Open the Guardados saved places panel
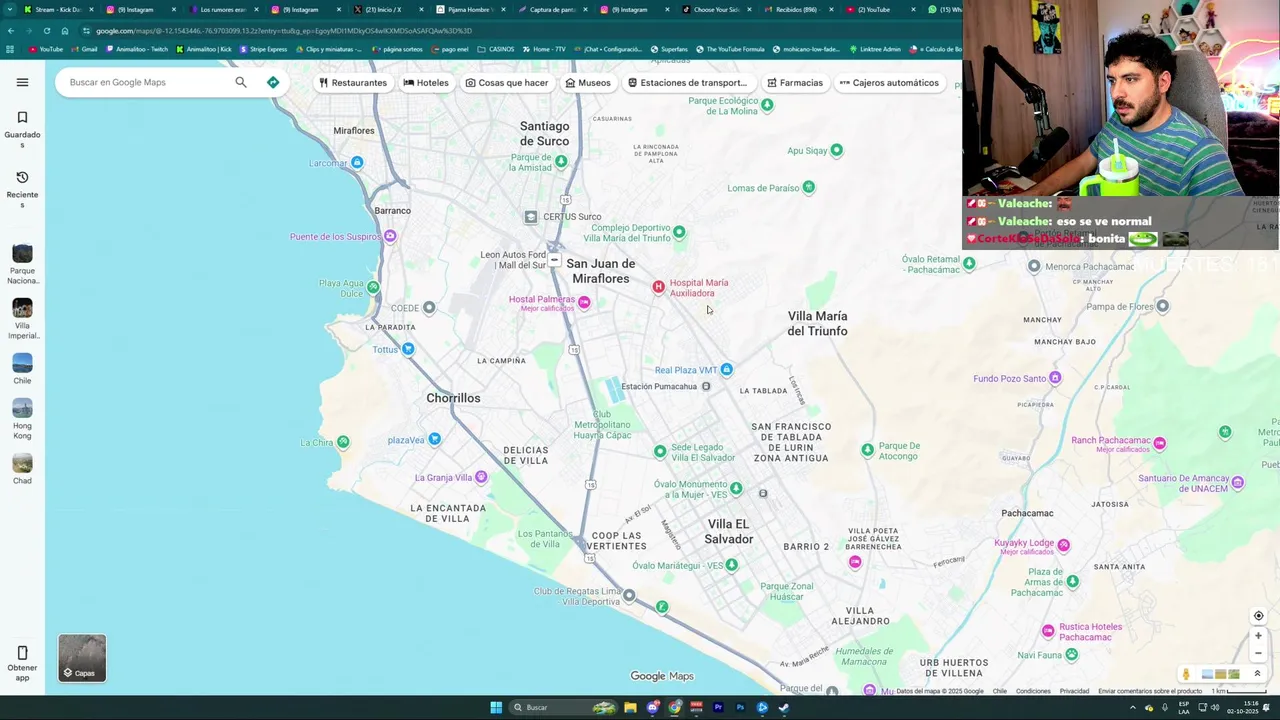The image size is (1280, 720). 22,130
